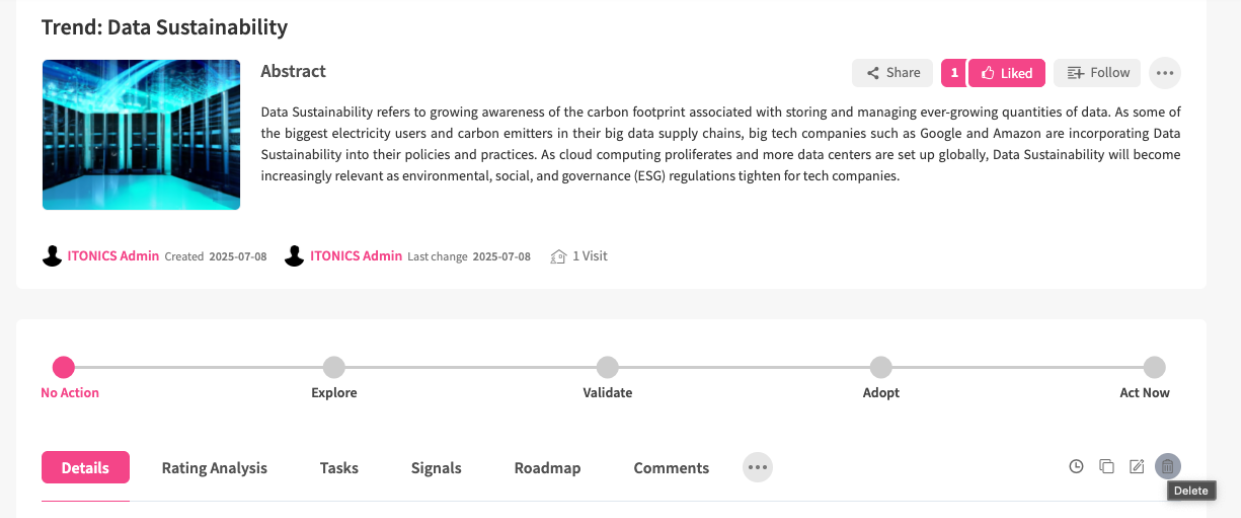
Task: Click the duplicate copy icon
Action: pyautogui.click(x=1106, y=466)
